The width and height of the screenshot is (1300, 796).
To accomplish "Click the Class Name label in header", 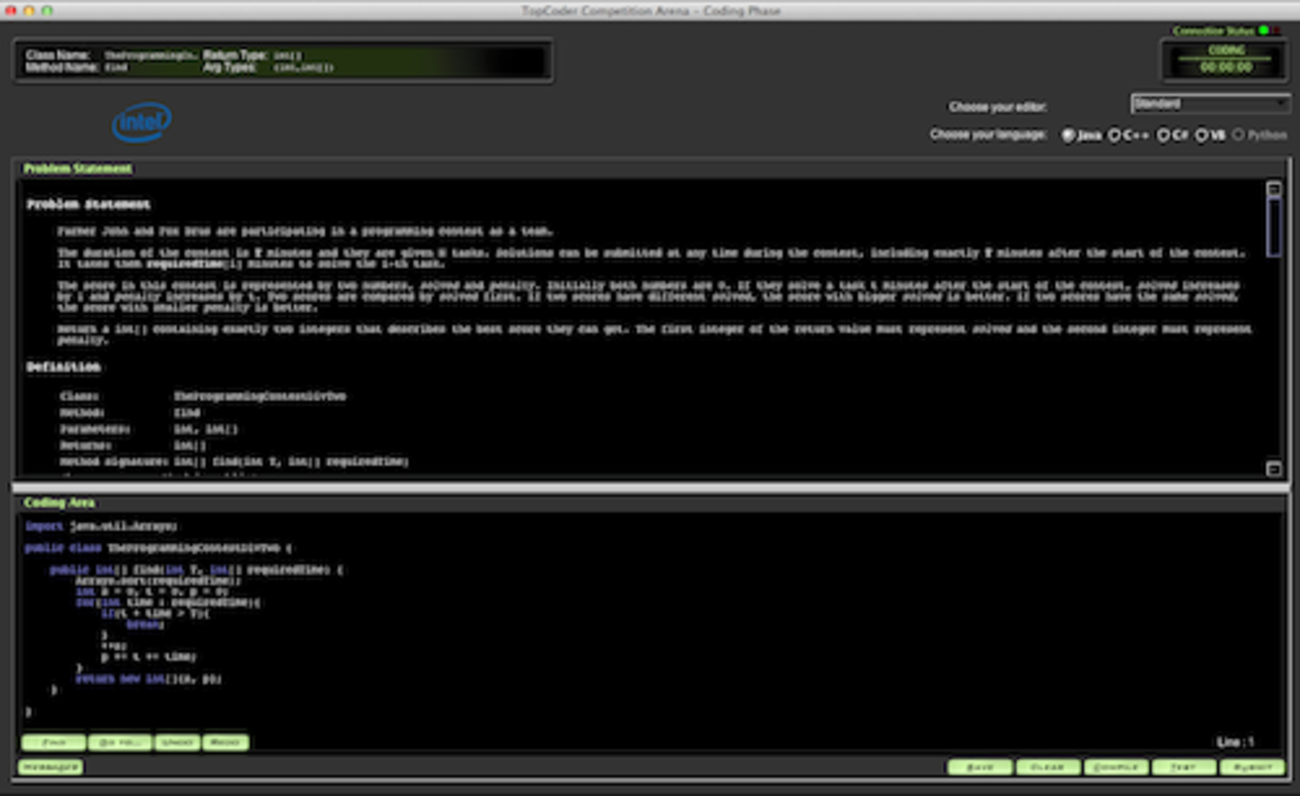I will point(58,55).
